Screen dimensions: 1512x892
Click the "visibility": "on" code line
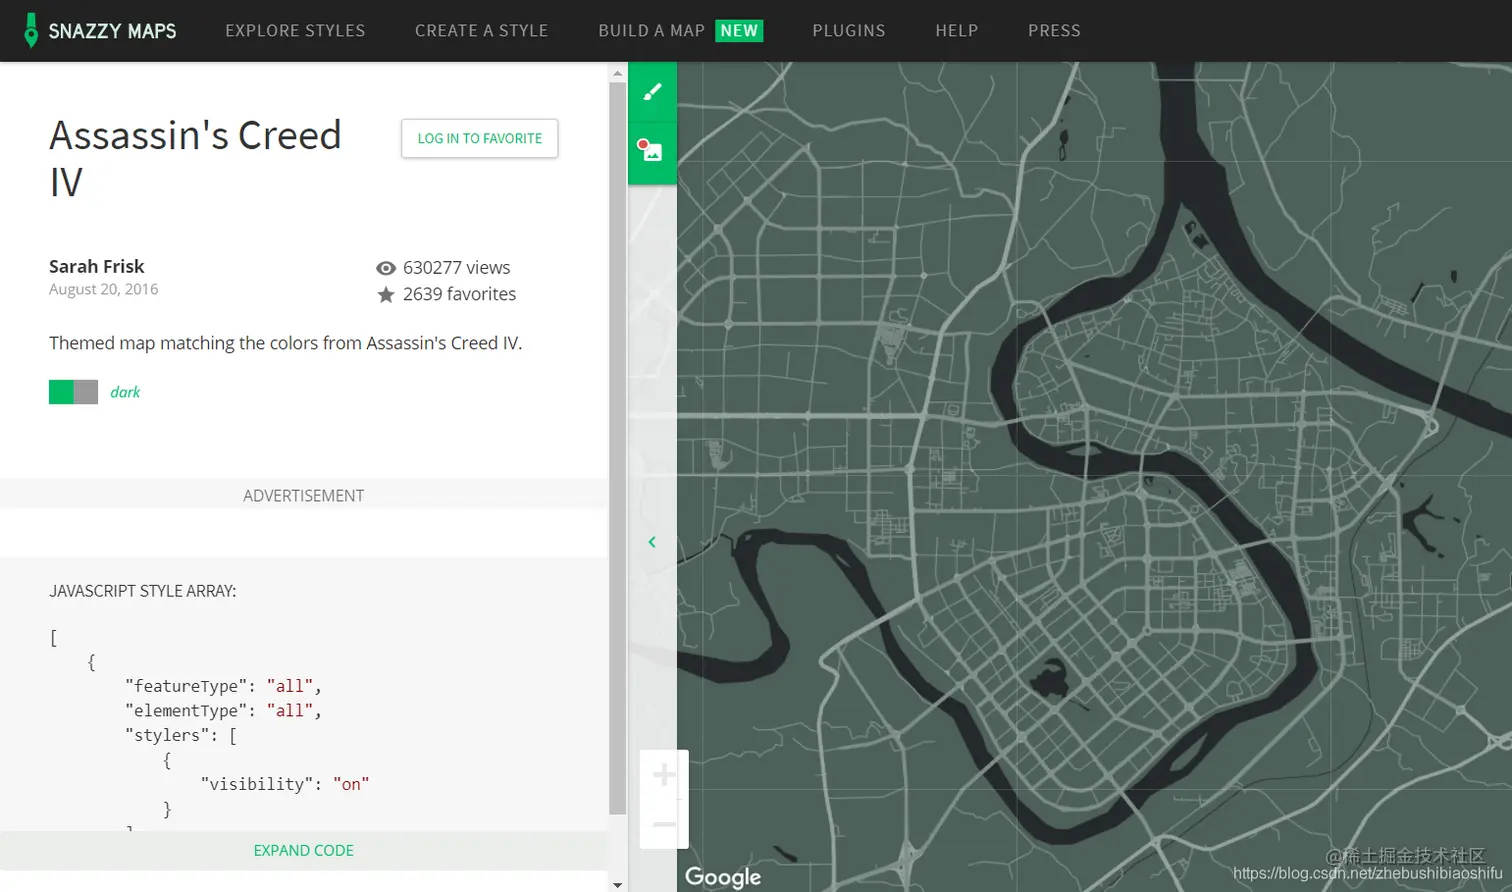tap(285, 784)
